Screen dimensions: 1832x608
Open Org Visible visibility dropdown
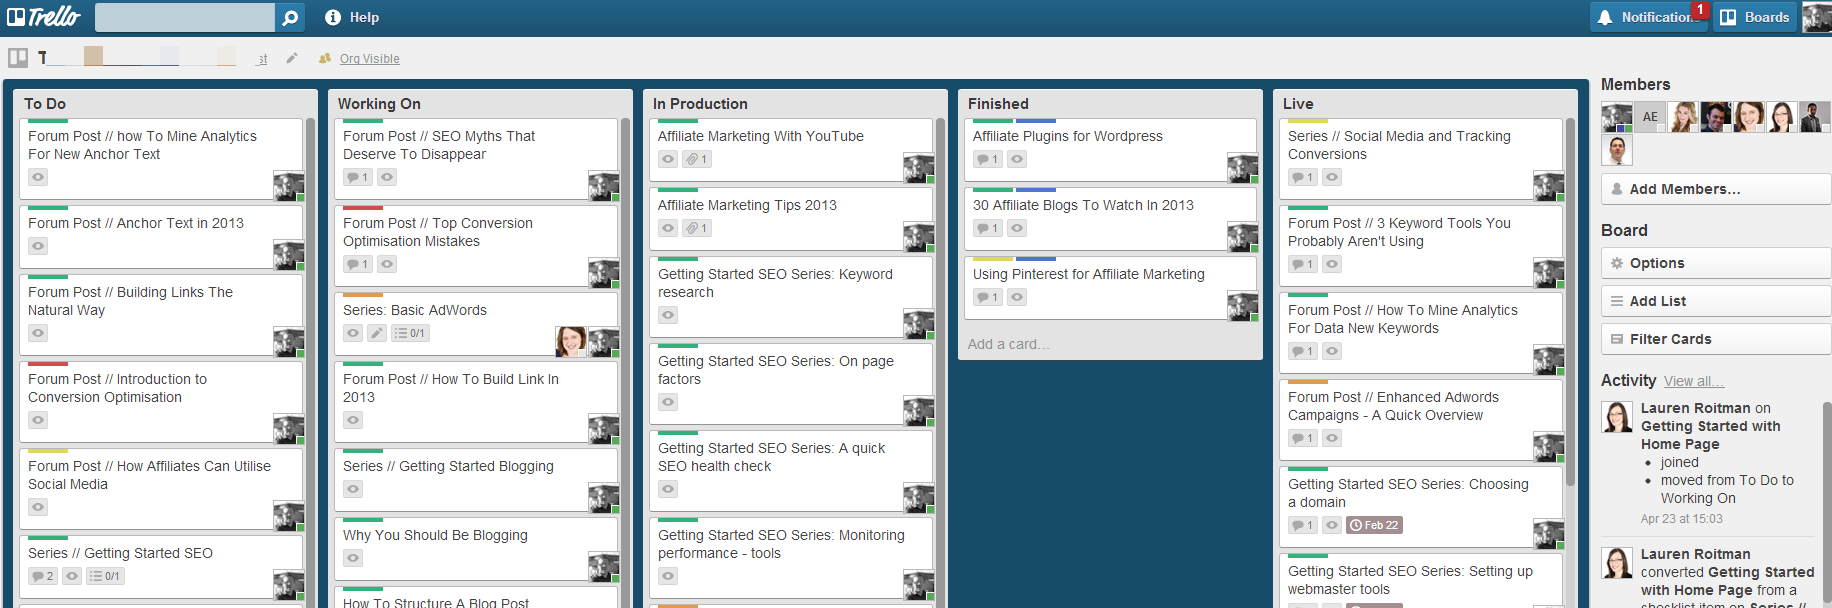tap(369, 59)
